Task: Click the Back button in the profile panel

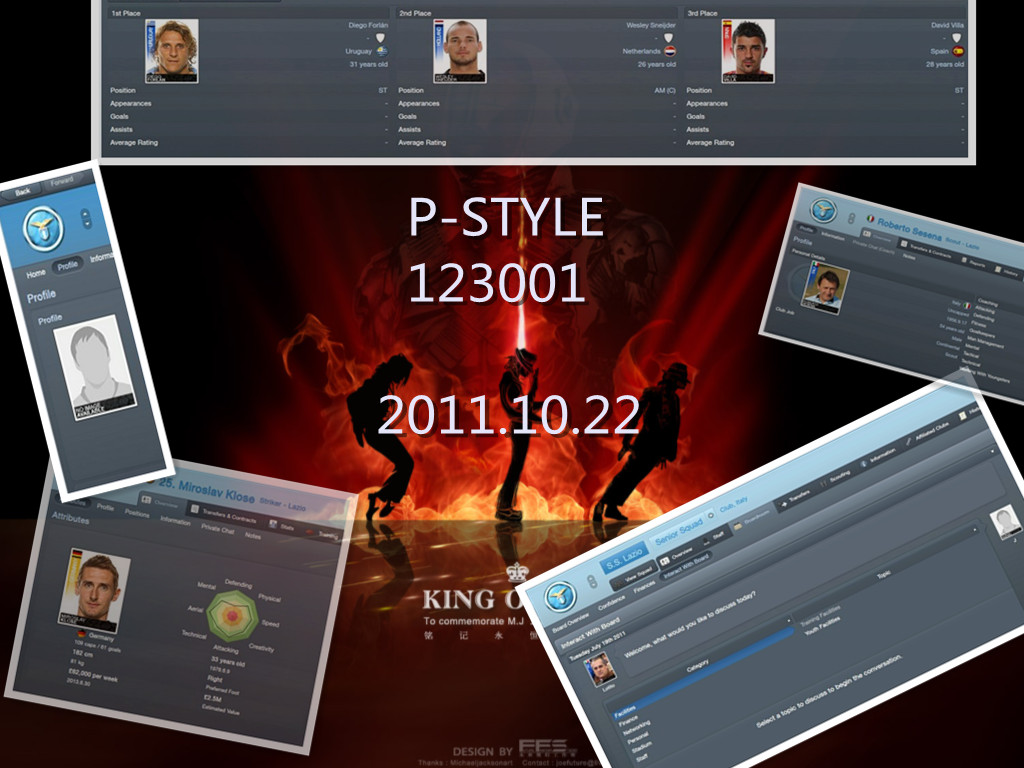Action: 23,192
